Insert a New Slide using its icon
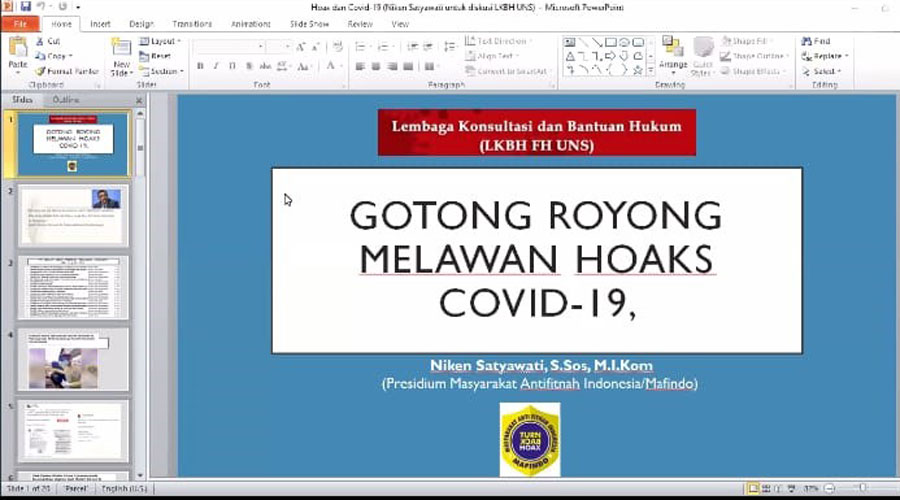The image size is (900, 500). [x=121, y=47]
